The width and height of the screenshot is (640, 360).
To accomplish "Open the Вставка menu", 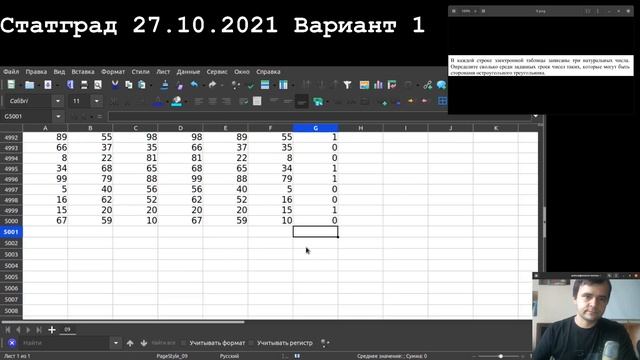I will pos(83,71).
